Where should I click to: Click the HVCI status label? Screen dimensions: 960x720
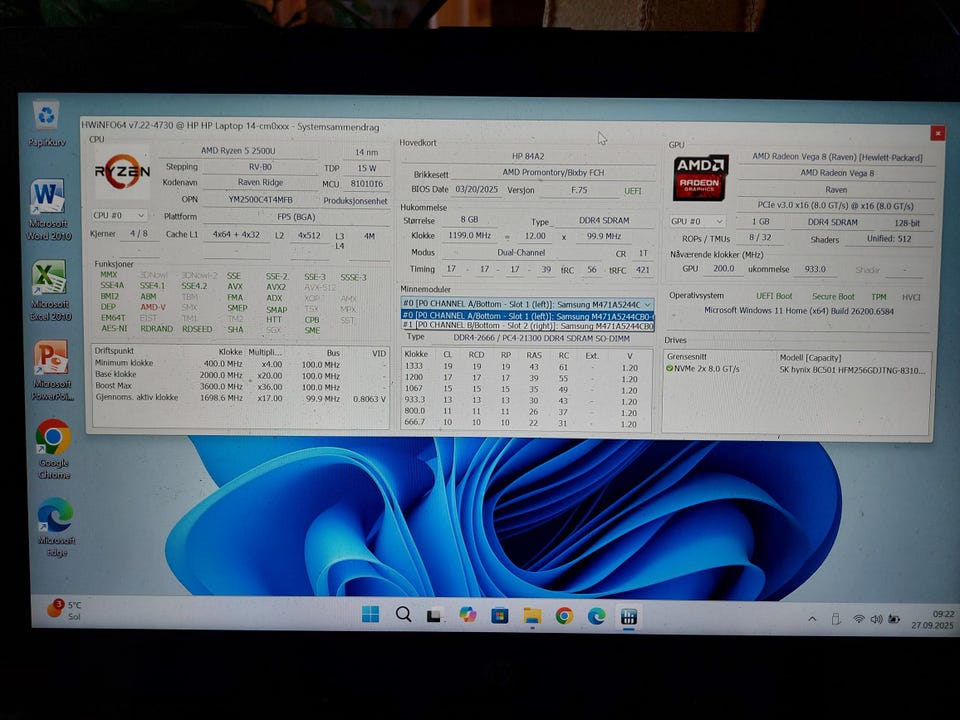pos(910,297)
